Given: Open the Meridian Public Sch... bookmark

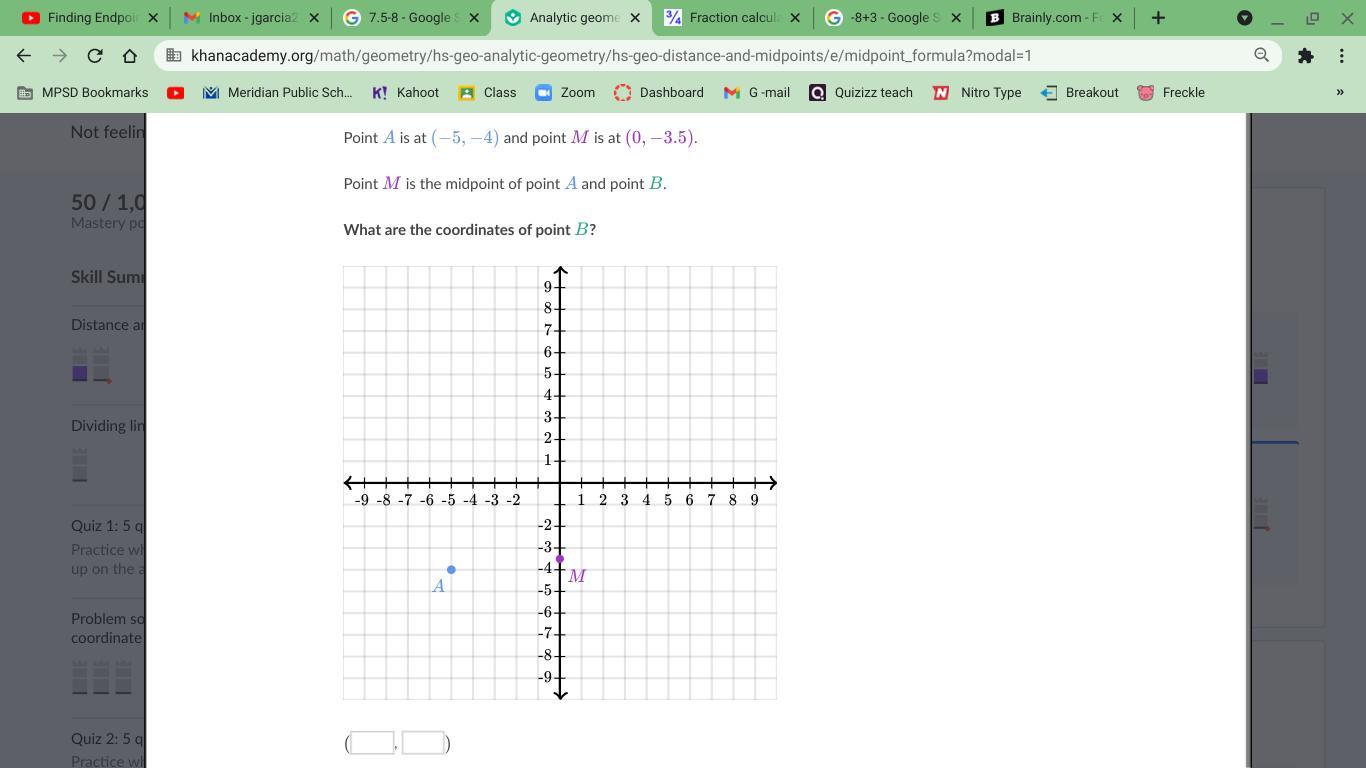Looking at the screenshot, I should click(x=278, y=92).
